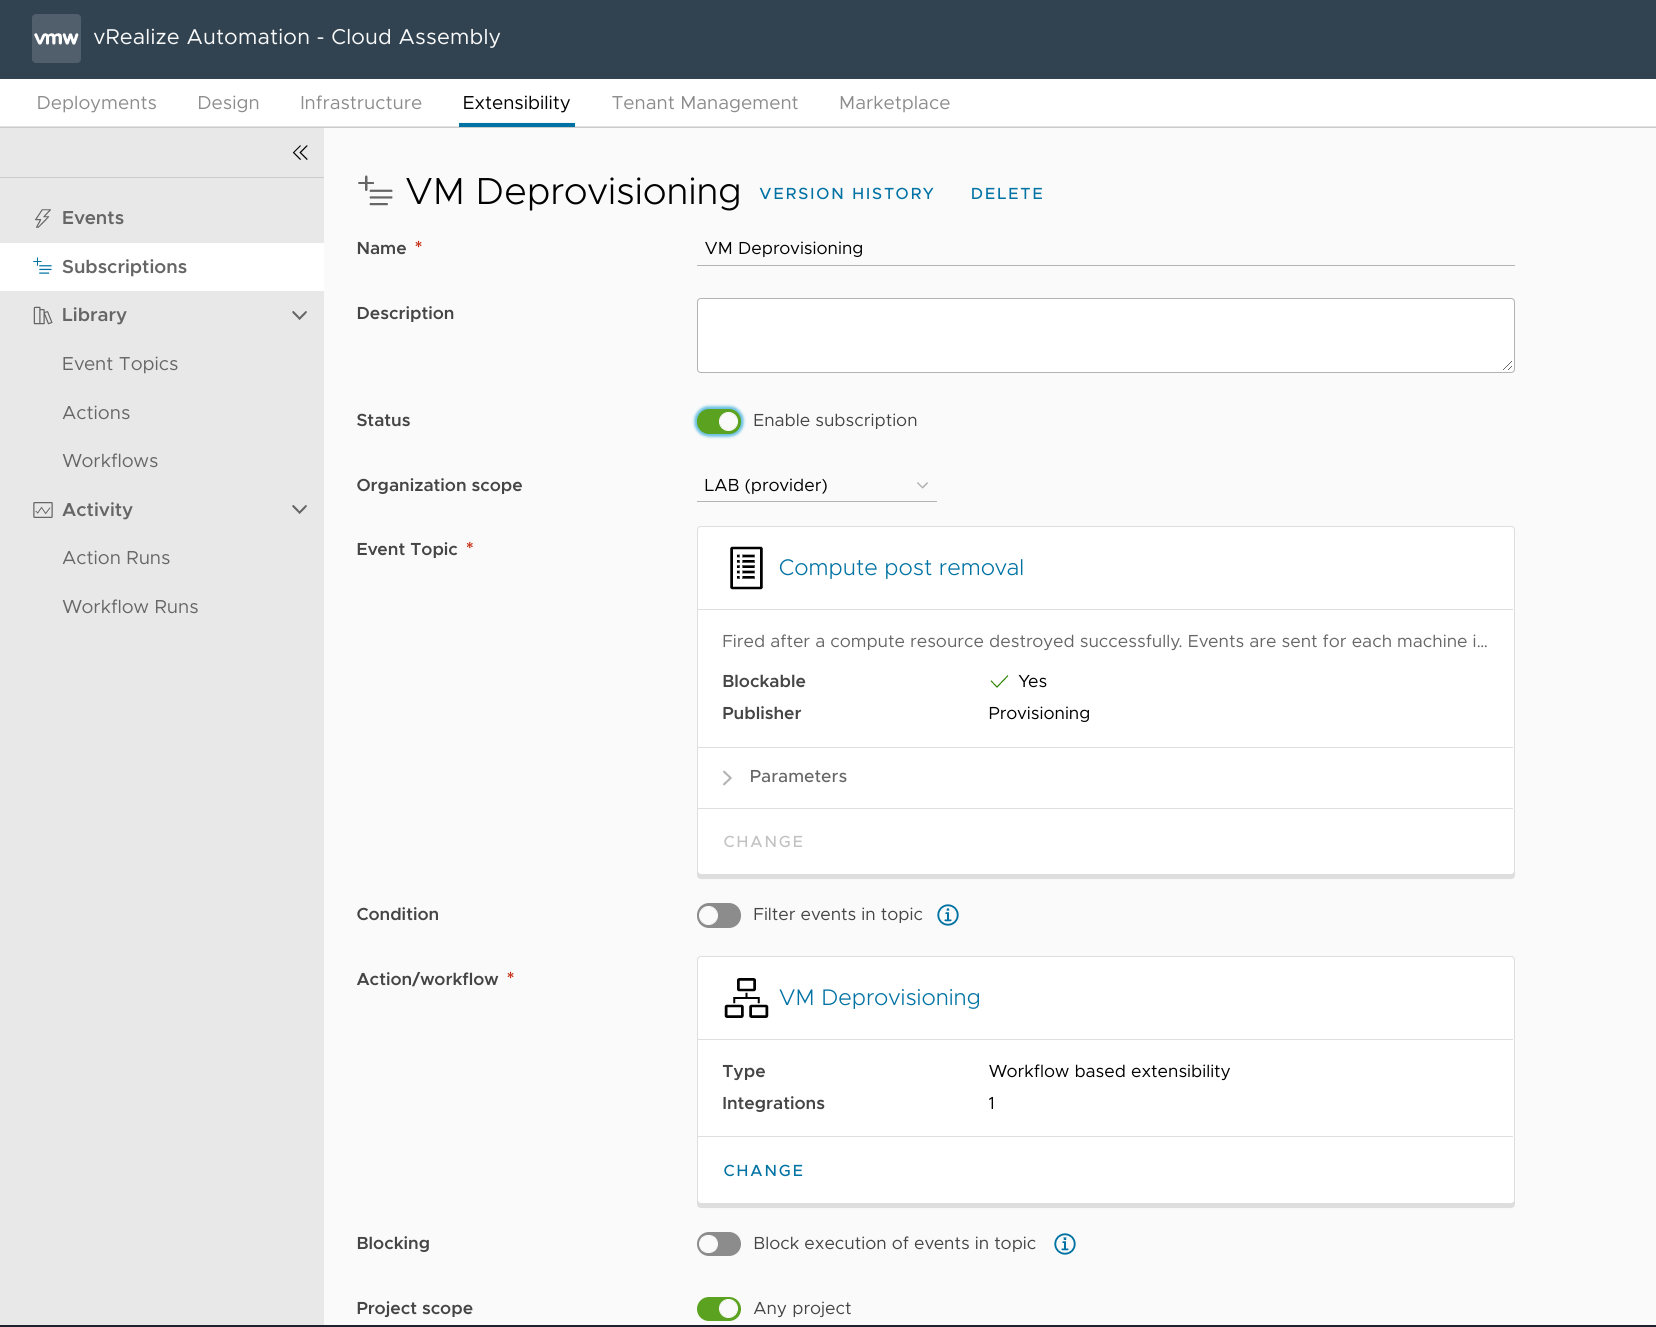The height and width of the screenshot is (1327, 1656).
Task: Collapse the sidebar with double-chevron icon
Action: [300, 152]
